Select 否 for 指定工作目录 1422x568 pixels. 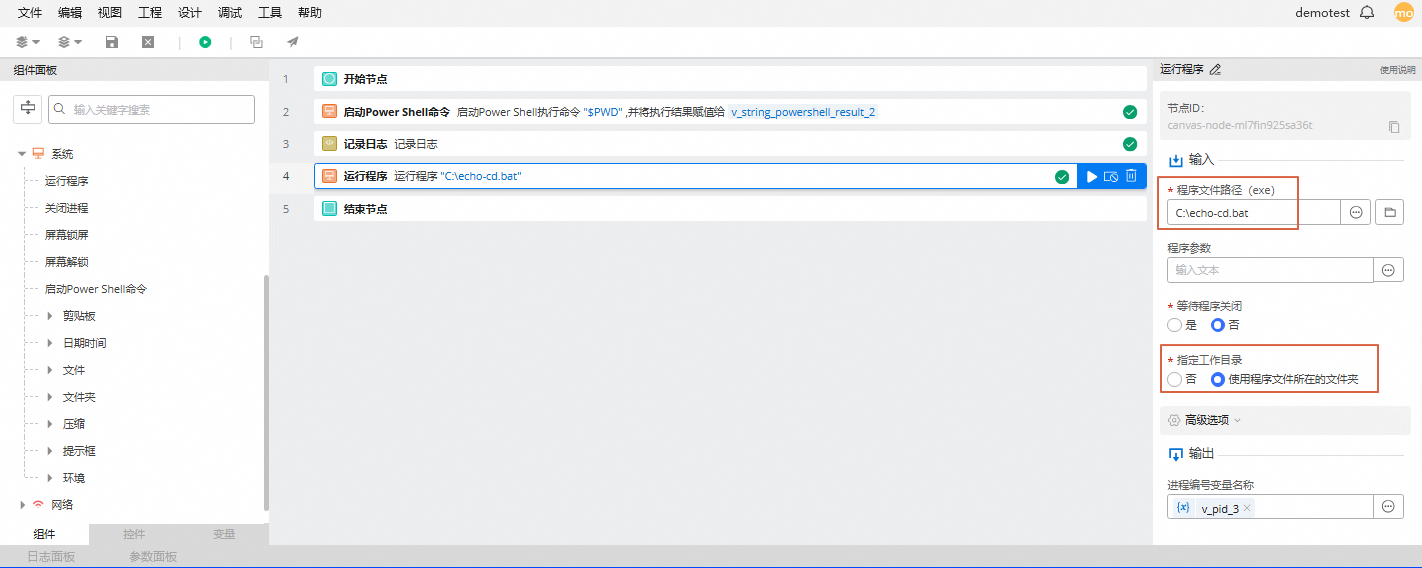pyautogui.click(x=1174, y=379)
